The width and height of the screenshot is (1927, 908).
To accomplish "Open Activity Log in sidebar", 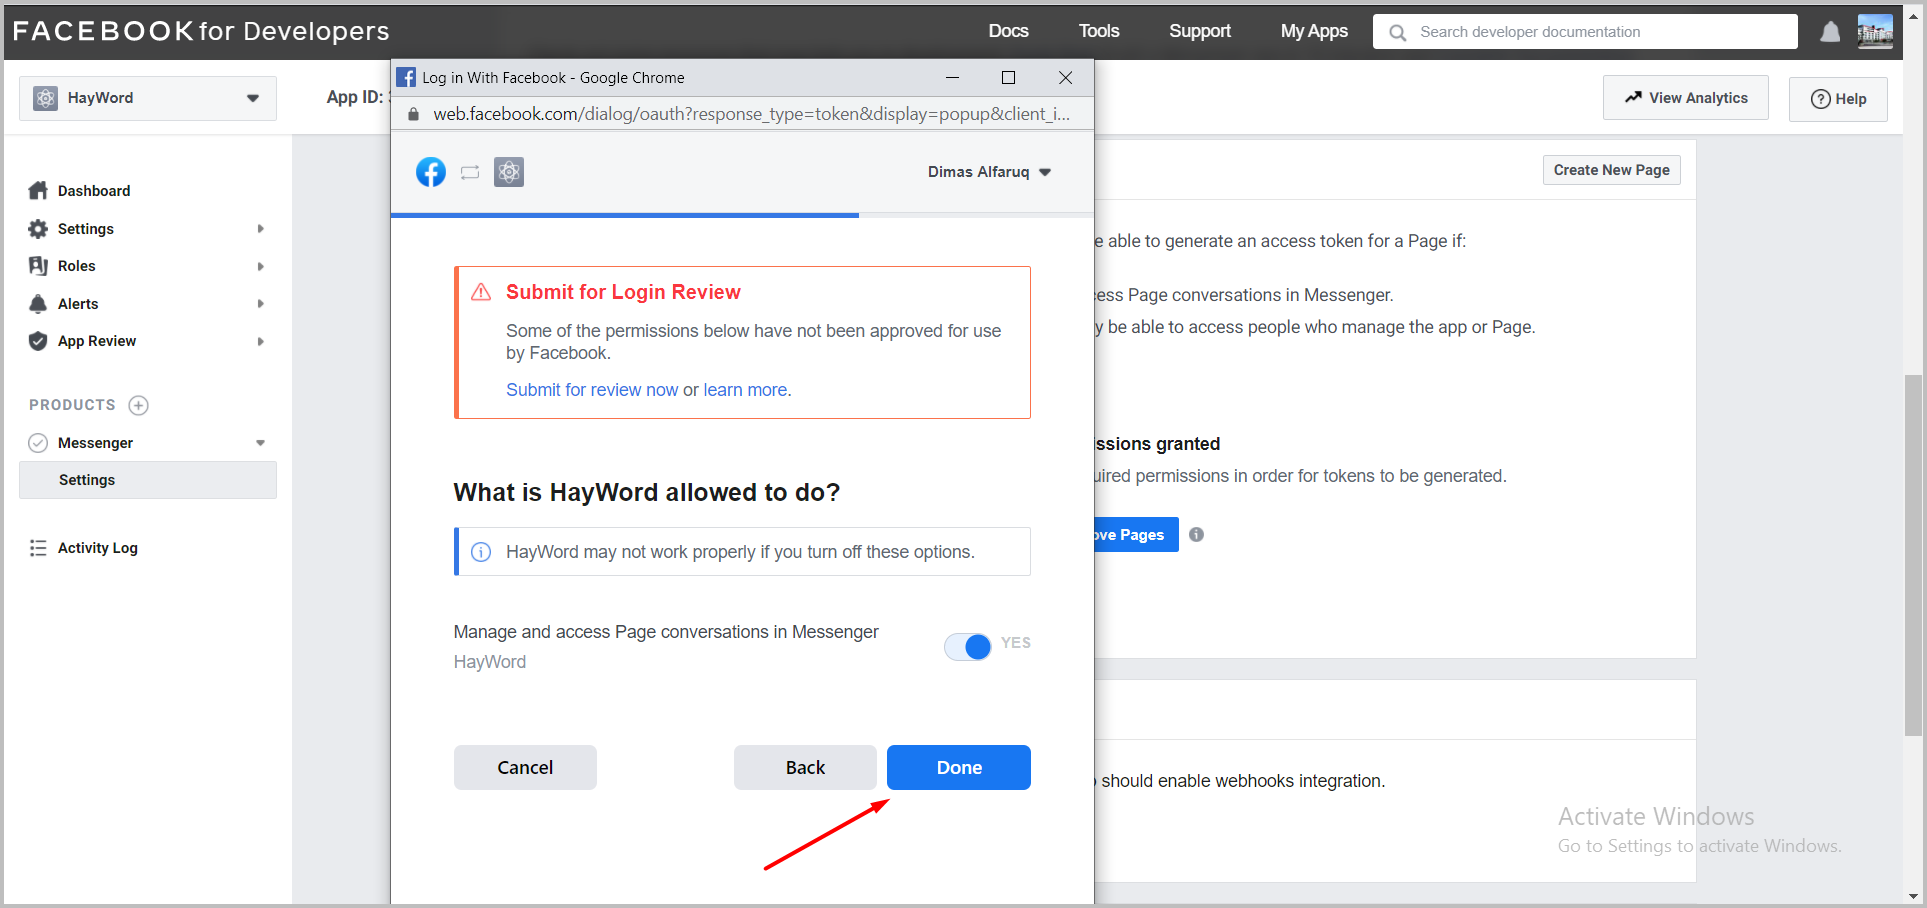I will tap(98, 548).
